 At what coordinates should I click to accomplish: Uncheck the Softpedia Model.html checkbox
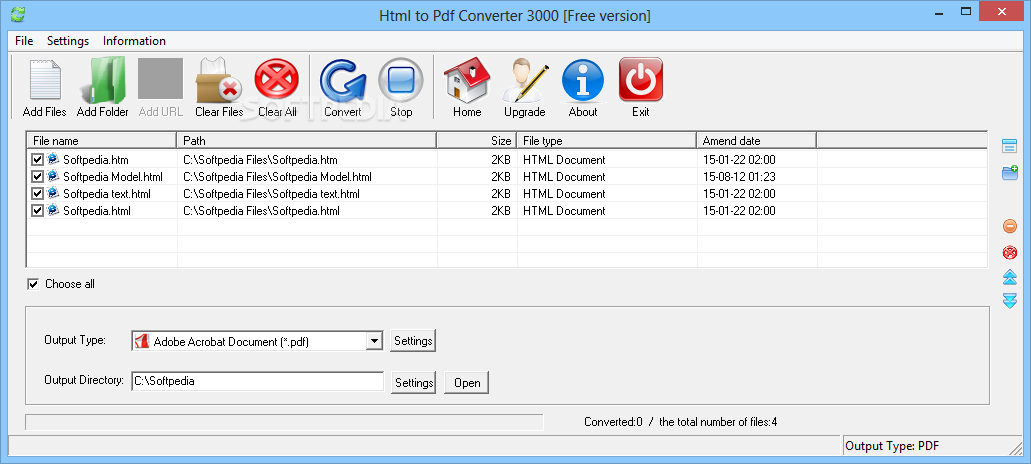(x=37, y=177)
